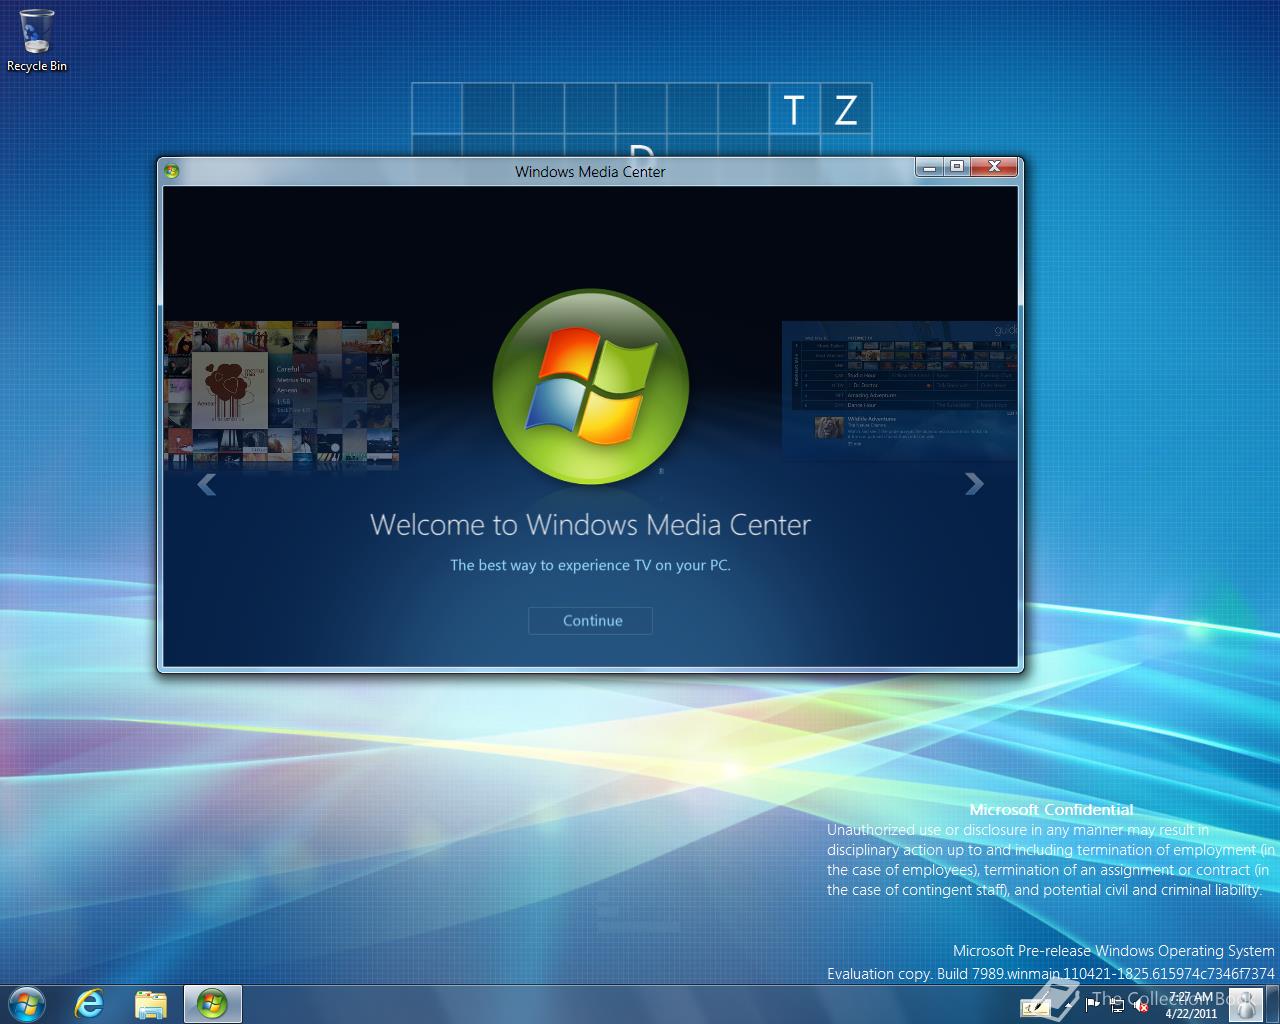This screenshot has width=1280, height=1024.
Task: Open the Action Center flag icon
Action: click(1092, 1005)
